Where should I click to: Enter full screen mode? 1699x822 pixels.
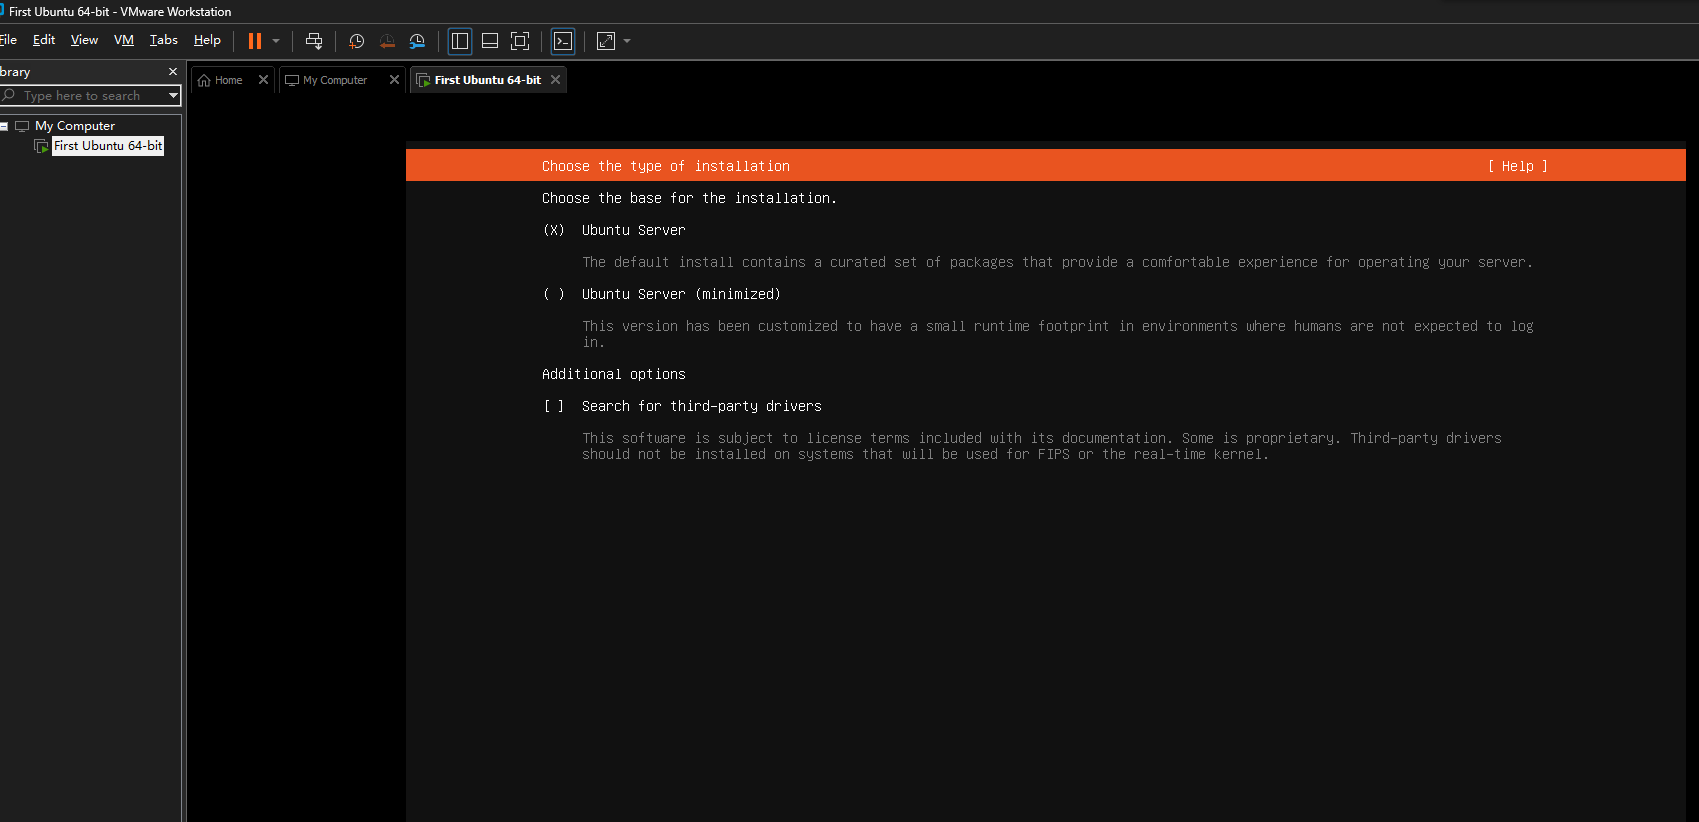520,41
